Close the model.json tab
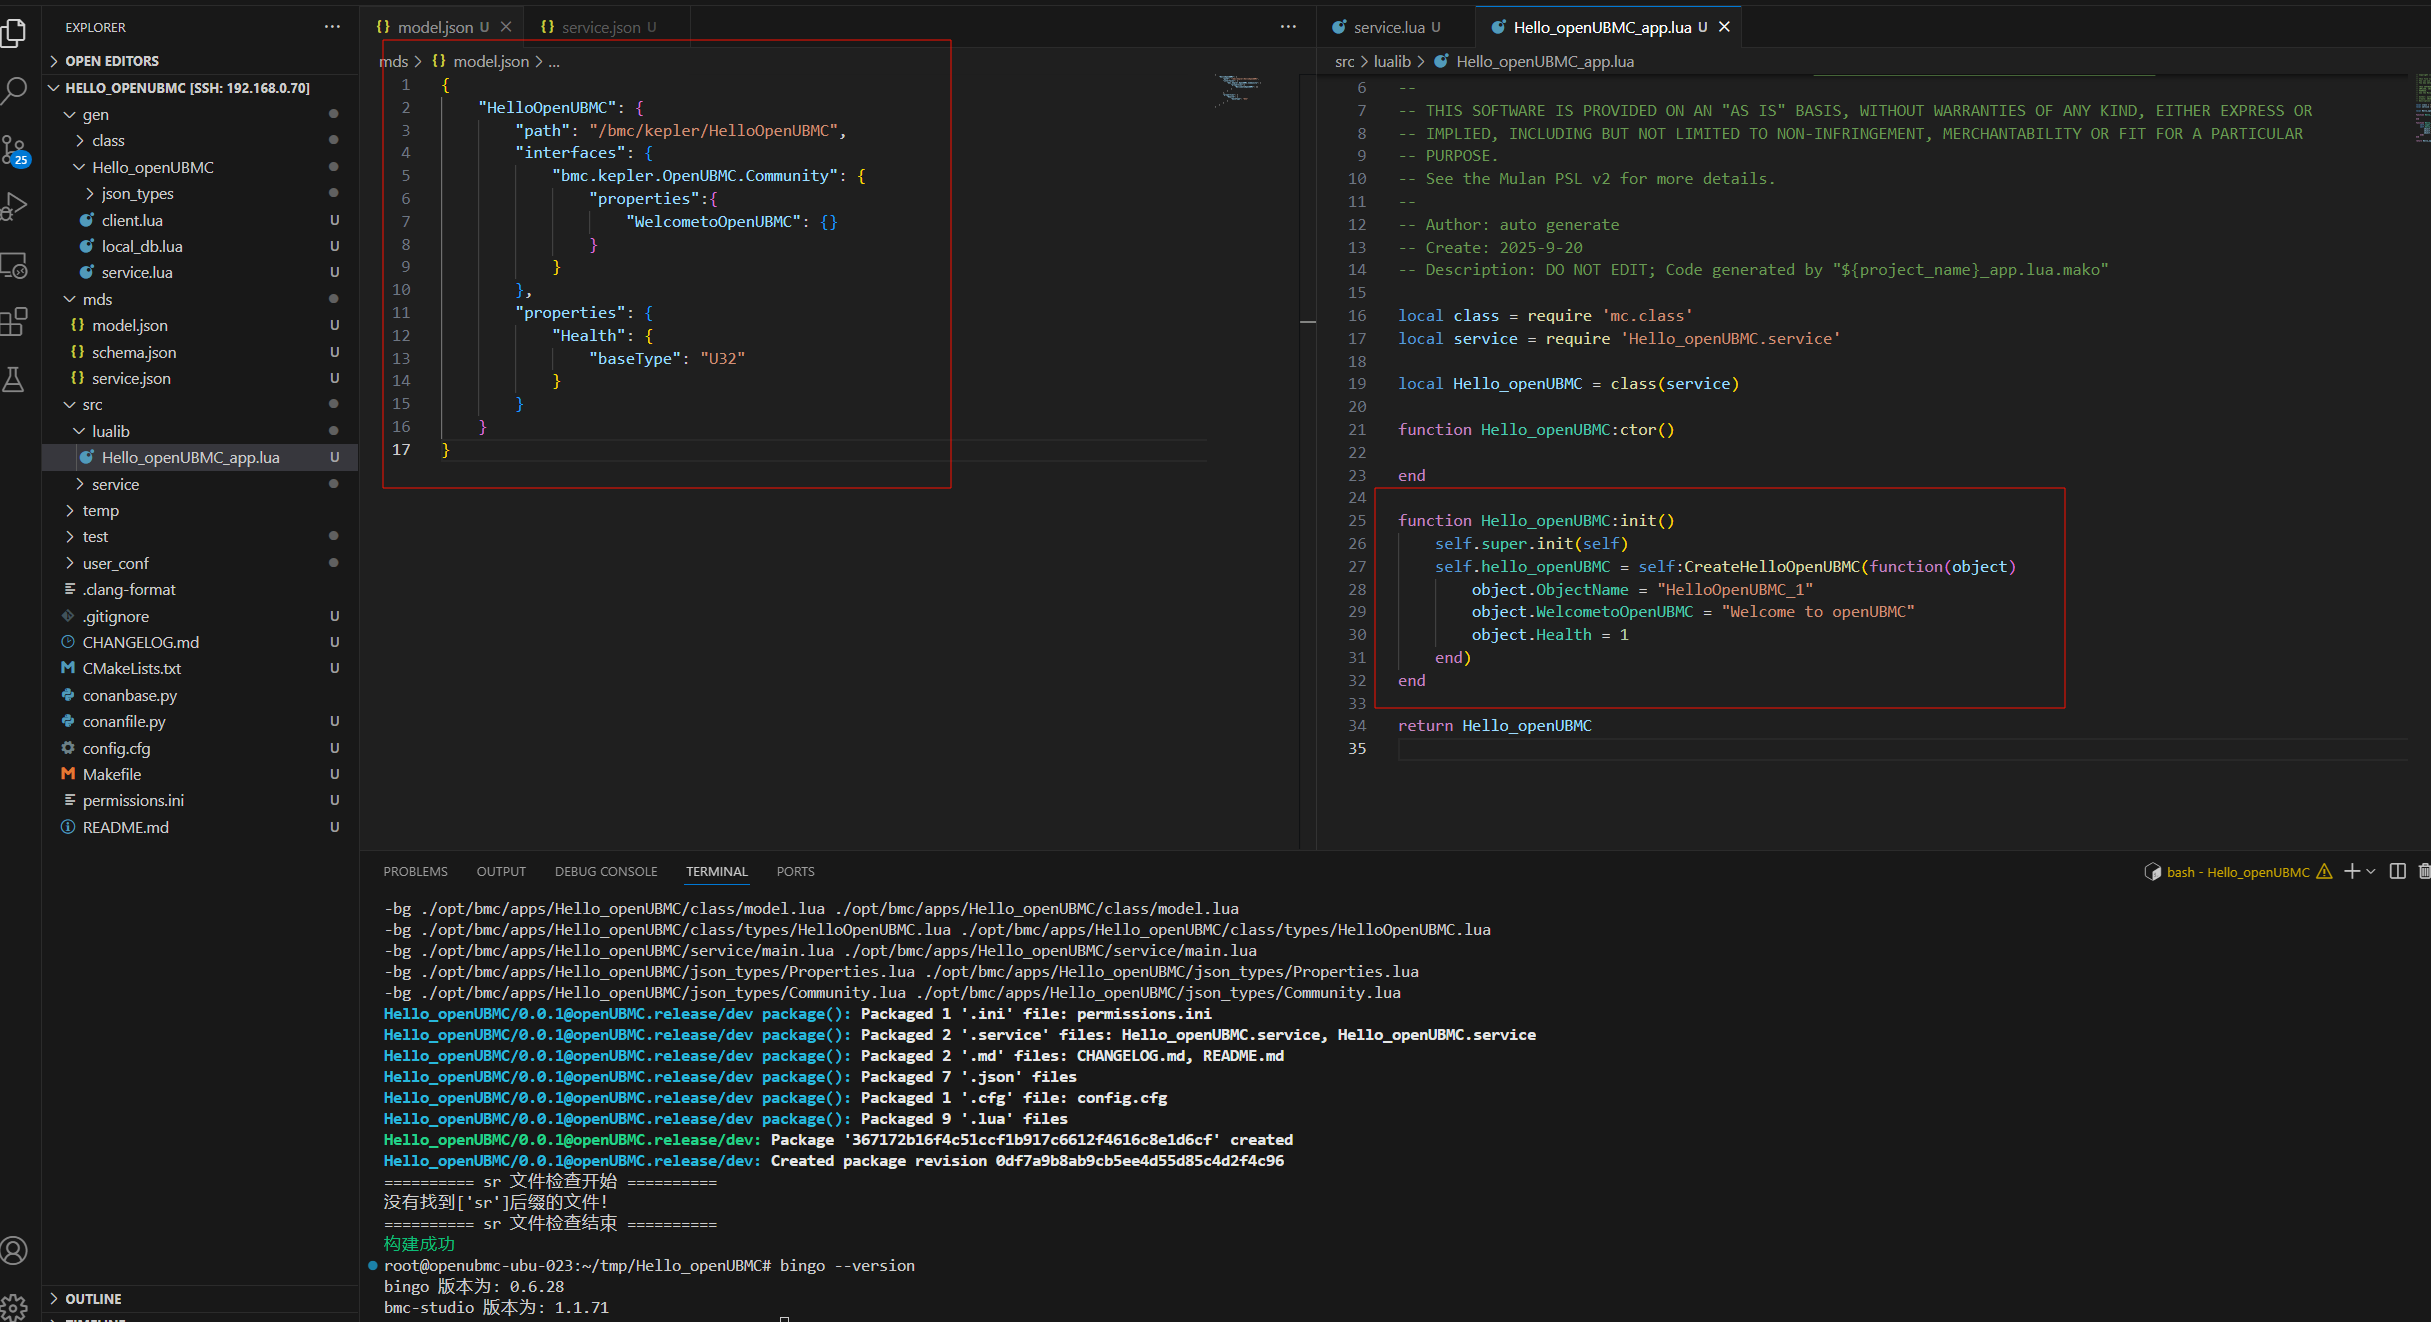 tap(506, 27)
